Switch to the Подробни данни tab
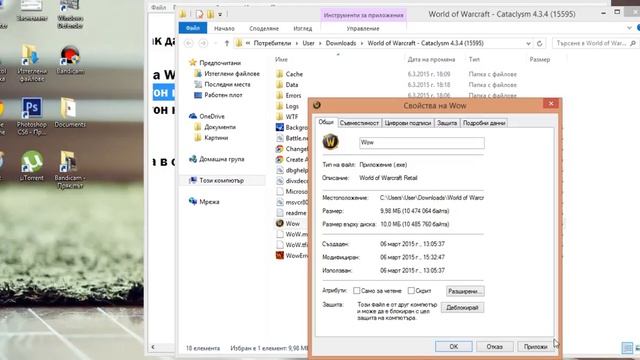 click(x=484, y=123)
